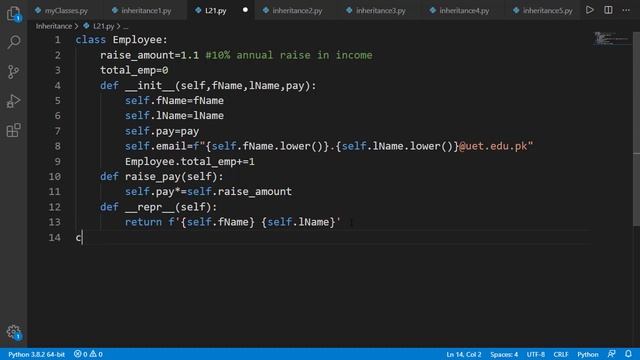Viewport: 640px width, 360px height.
Task: Click the @uet.edu.pk text in email line
Action: (493, 146)
